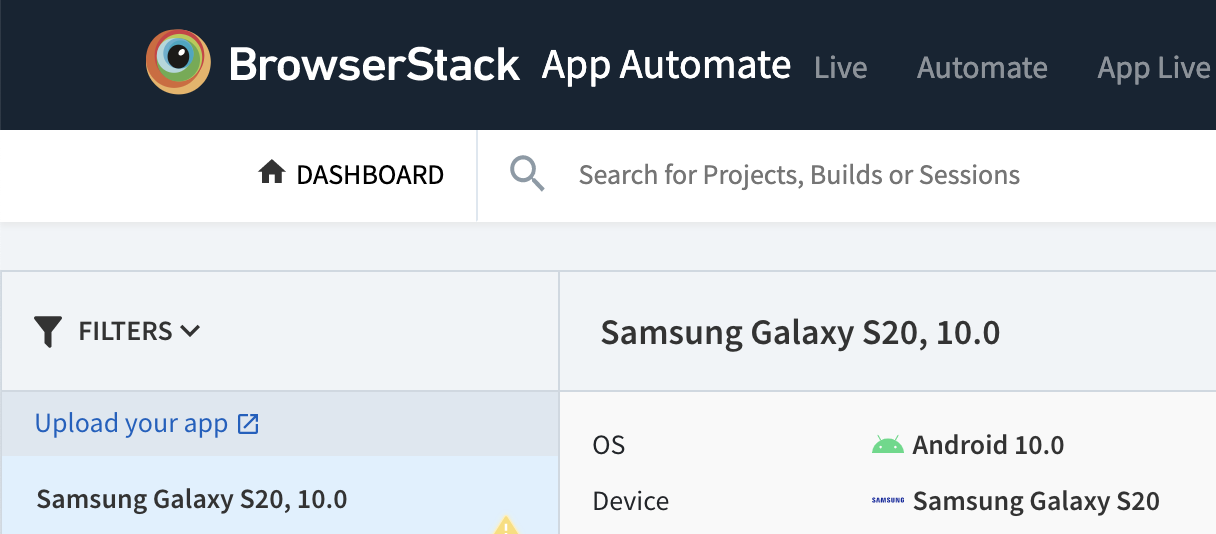This screenshot has width=1216, height=534.
Task: Click the green Android robot icon
Action: click(887, 445)
